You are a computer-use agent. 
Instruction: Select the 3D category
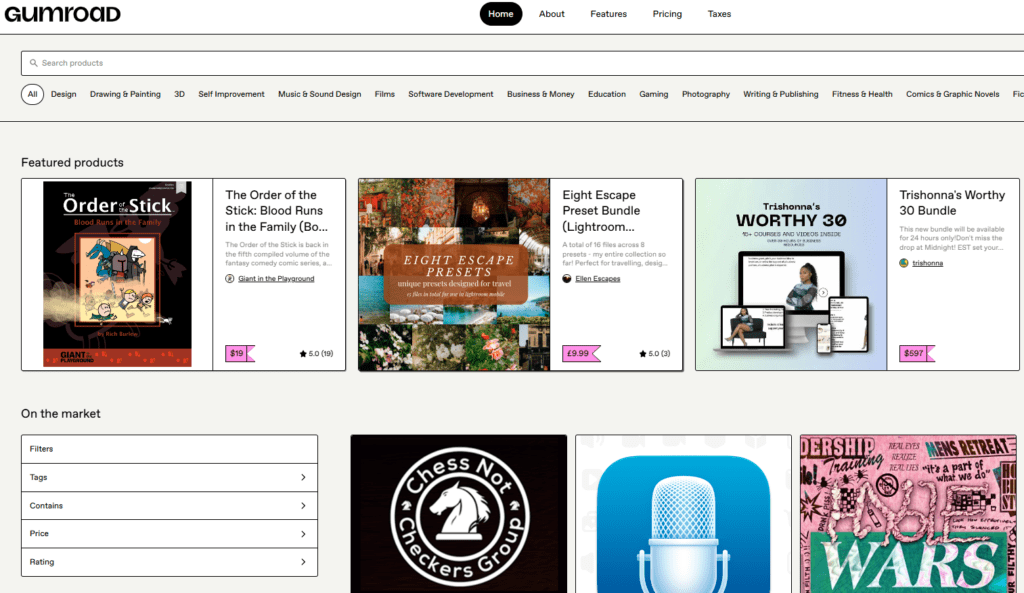(x=180, y=94)
